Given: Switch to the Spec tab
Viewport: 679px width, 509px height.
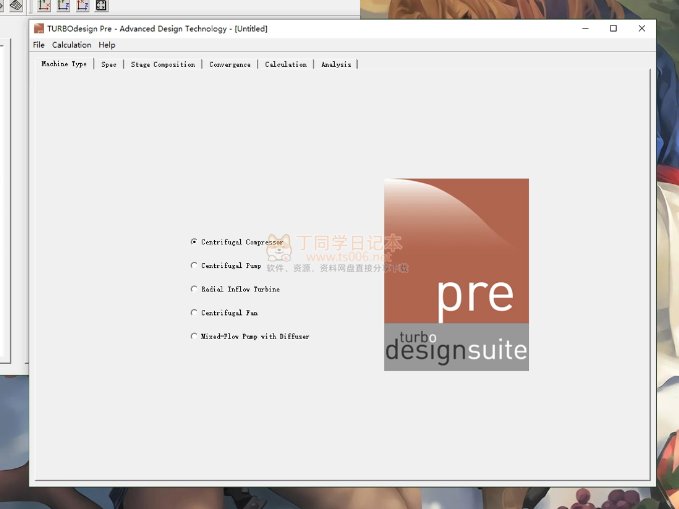Looking at the screenshot, I should (109, 64).
